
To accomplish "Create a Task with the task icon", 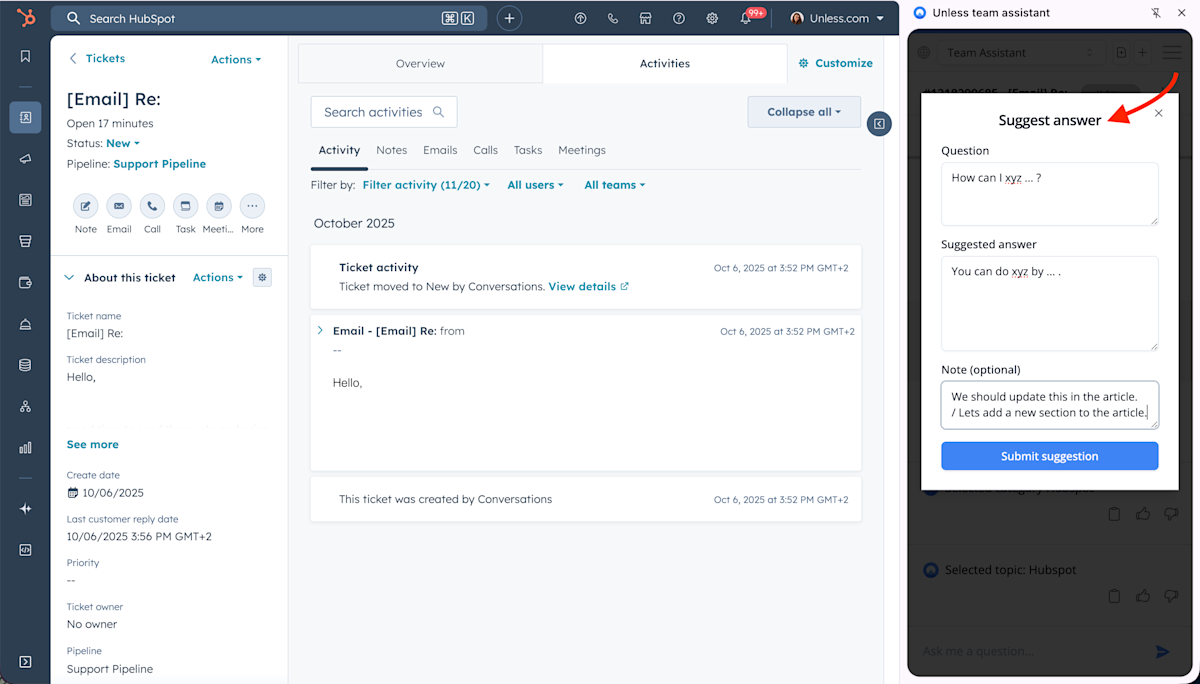I will [185, 206].
